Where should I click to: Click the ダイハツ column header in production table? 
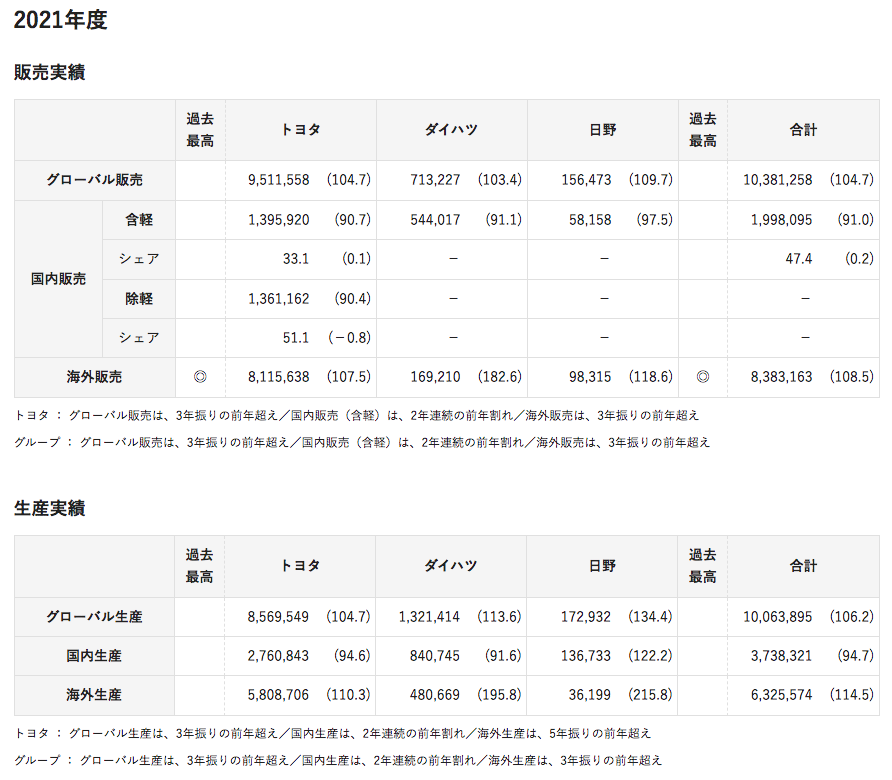pyautogui.click(x=451, y=566)
